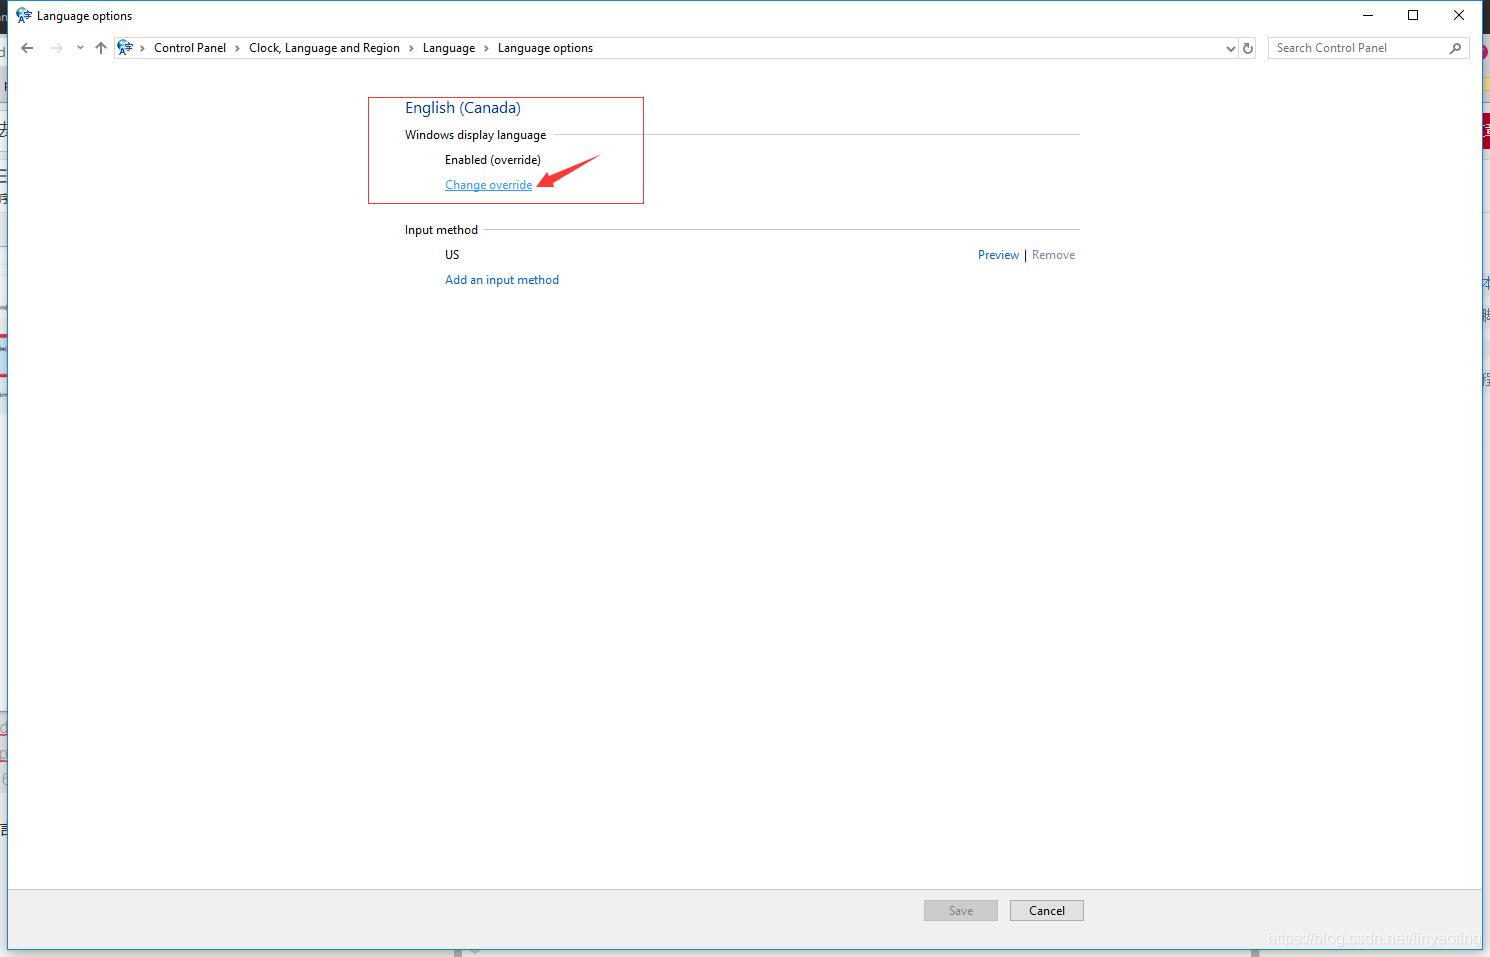Expand chevron after Clock, Language and Region
This screenshot has height=957, width=1490.
point(411,48)
